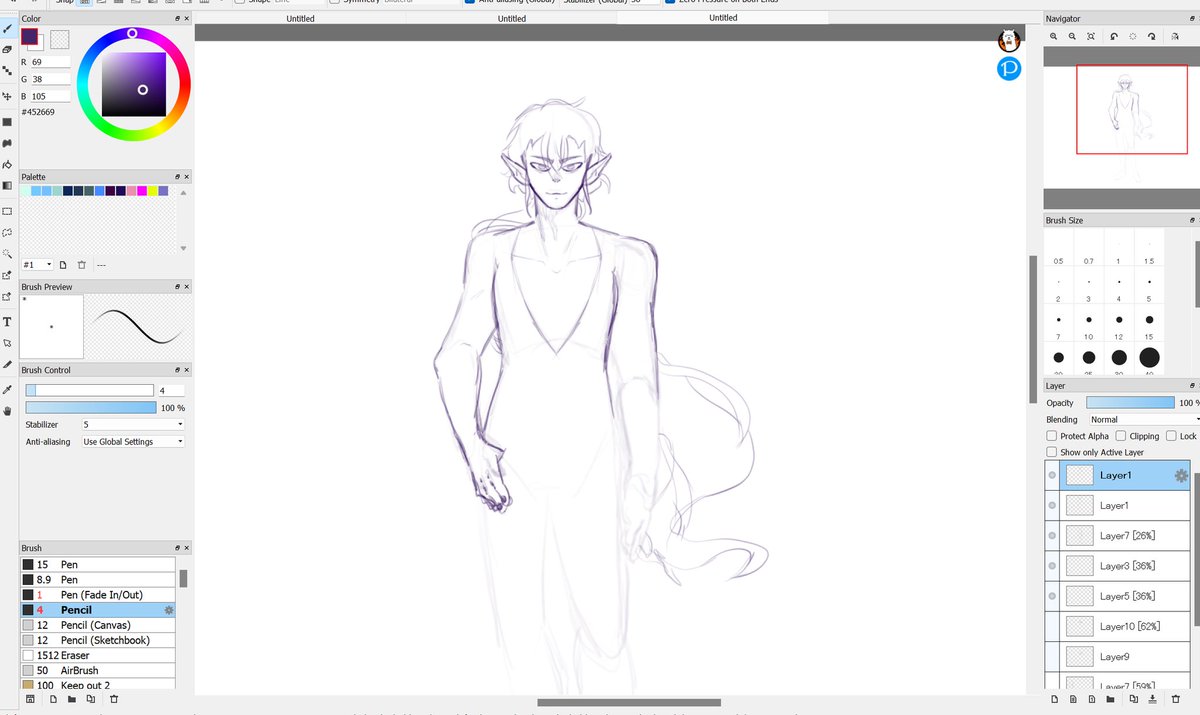Click Fit to window icon in Navigator
Image resolution: width=1200 pixels, height=715 pixels.
(1091, 36)
